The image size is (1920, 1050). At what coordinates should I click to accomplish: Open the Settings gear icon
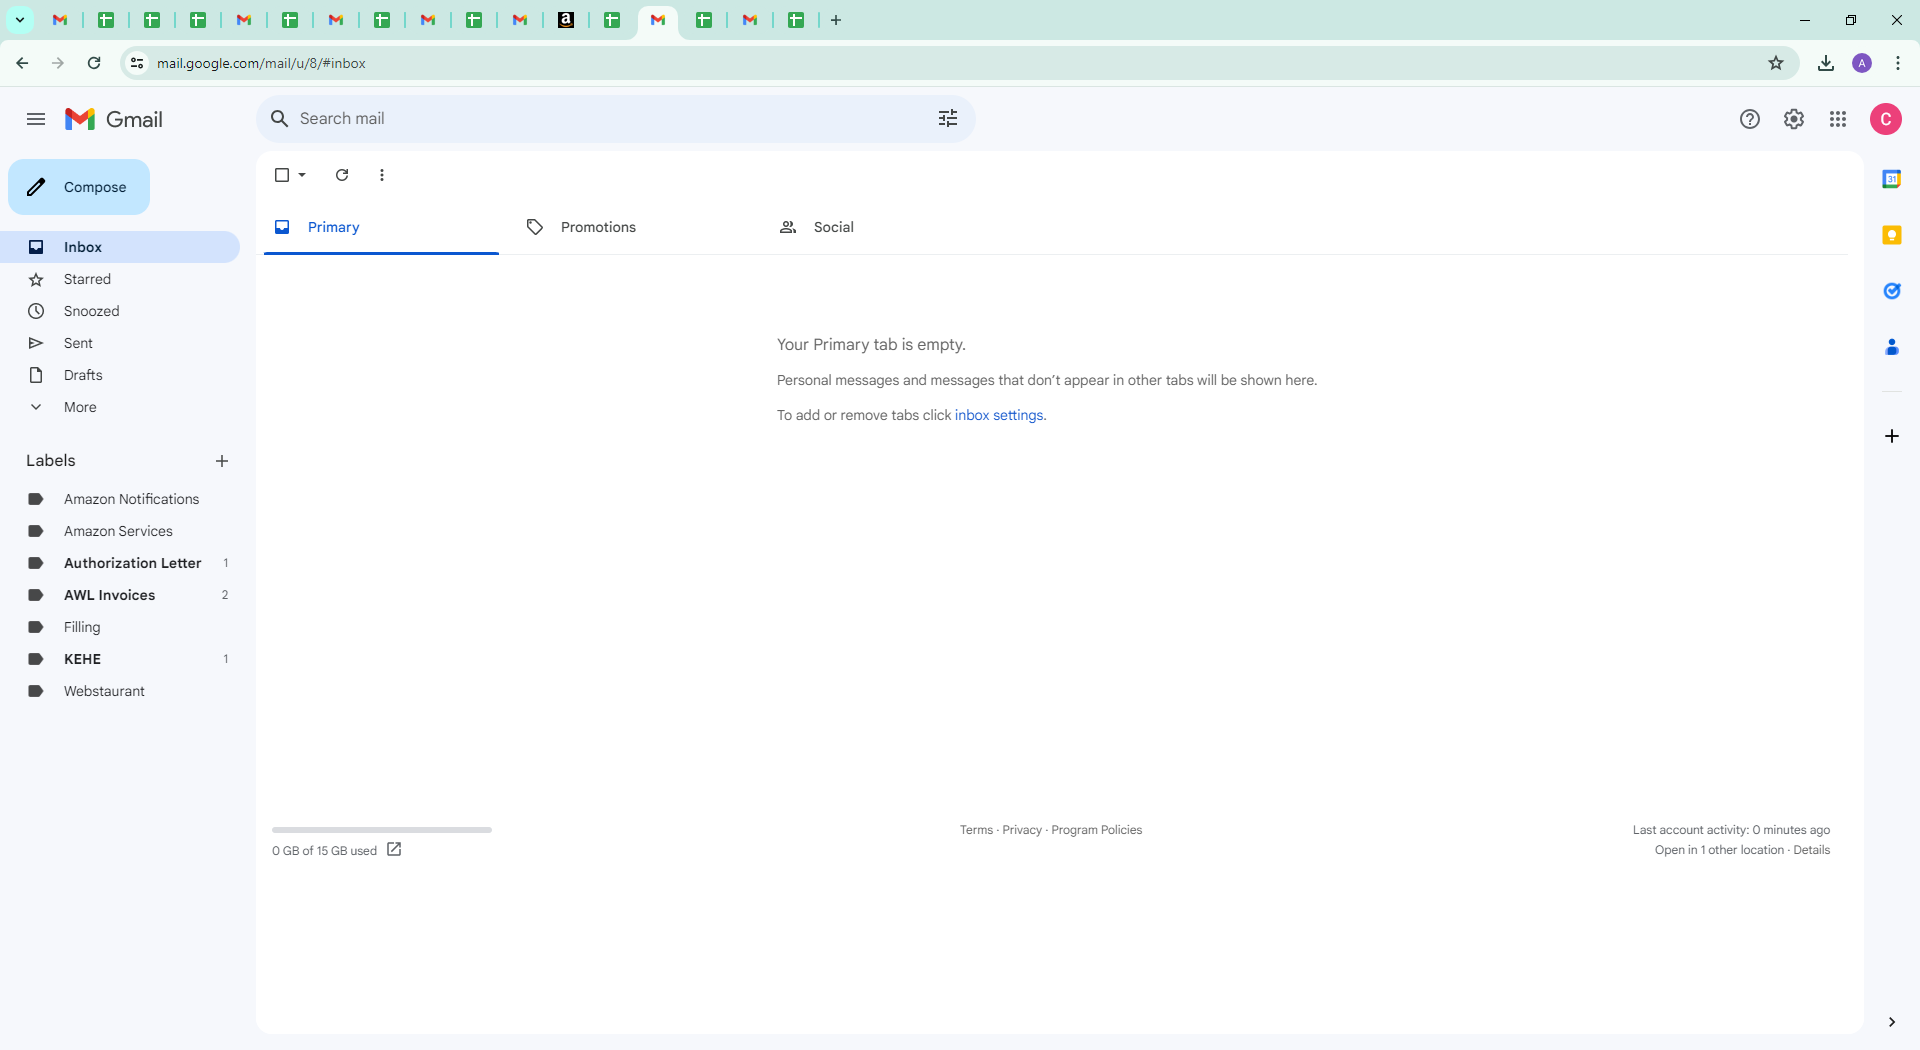(1794, 119)
